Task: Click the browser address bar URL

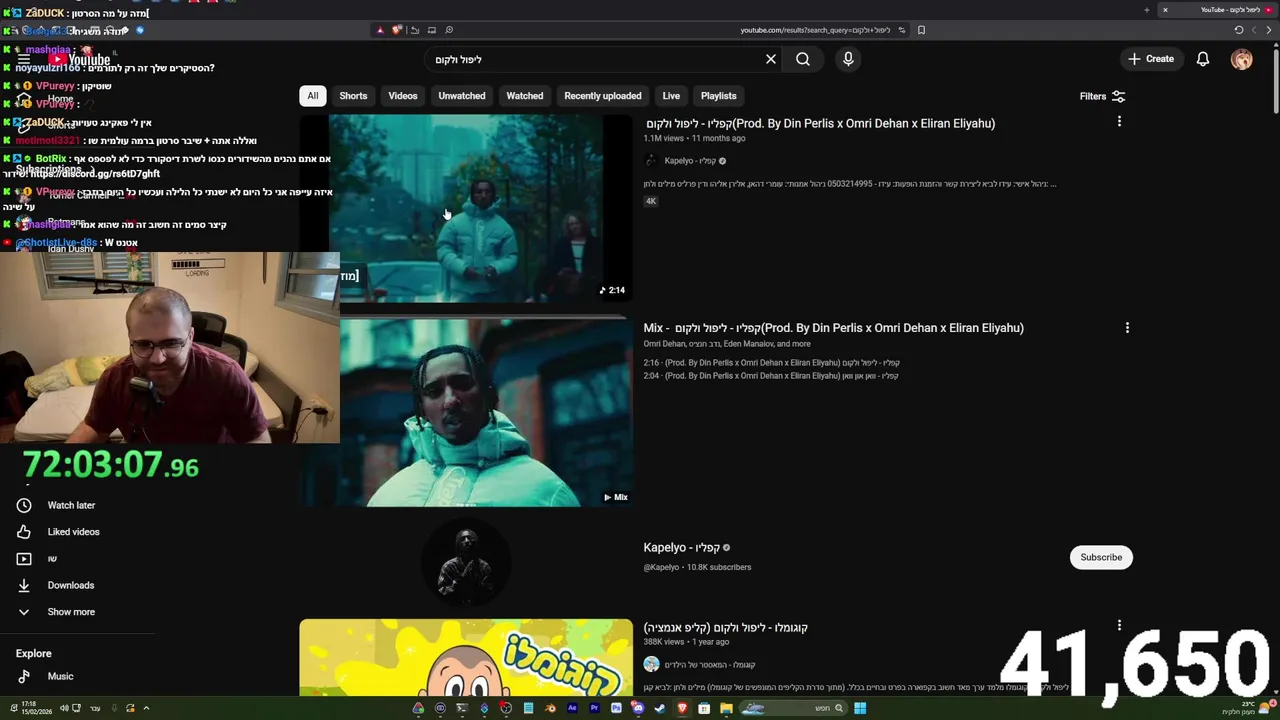Action: point(815,30)
